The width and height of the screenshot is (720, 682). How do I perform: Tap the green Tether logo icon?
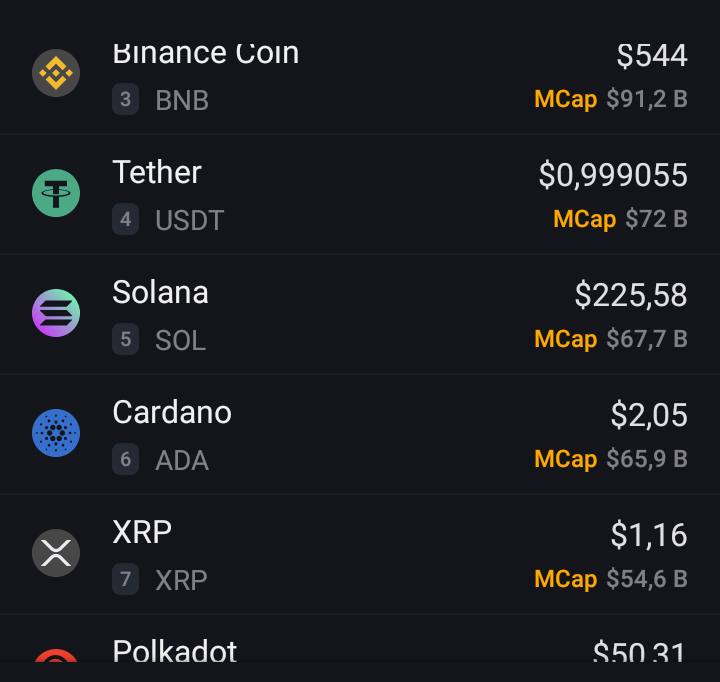tap(56, 193)
